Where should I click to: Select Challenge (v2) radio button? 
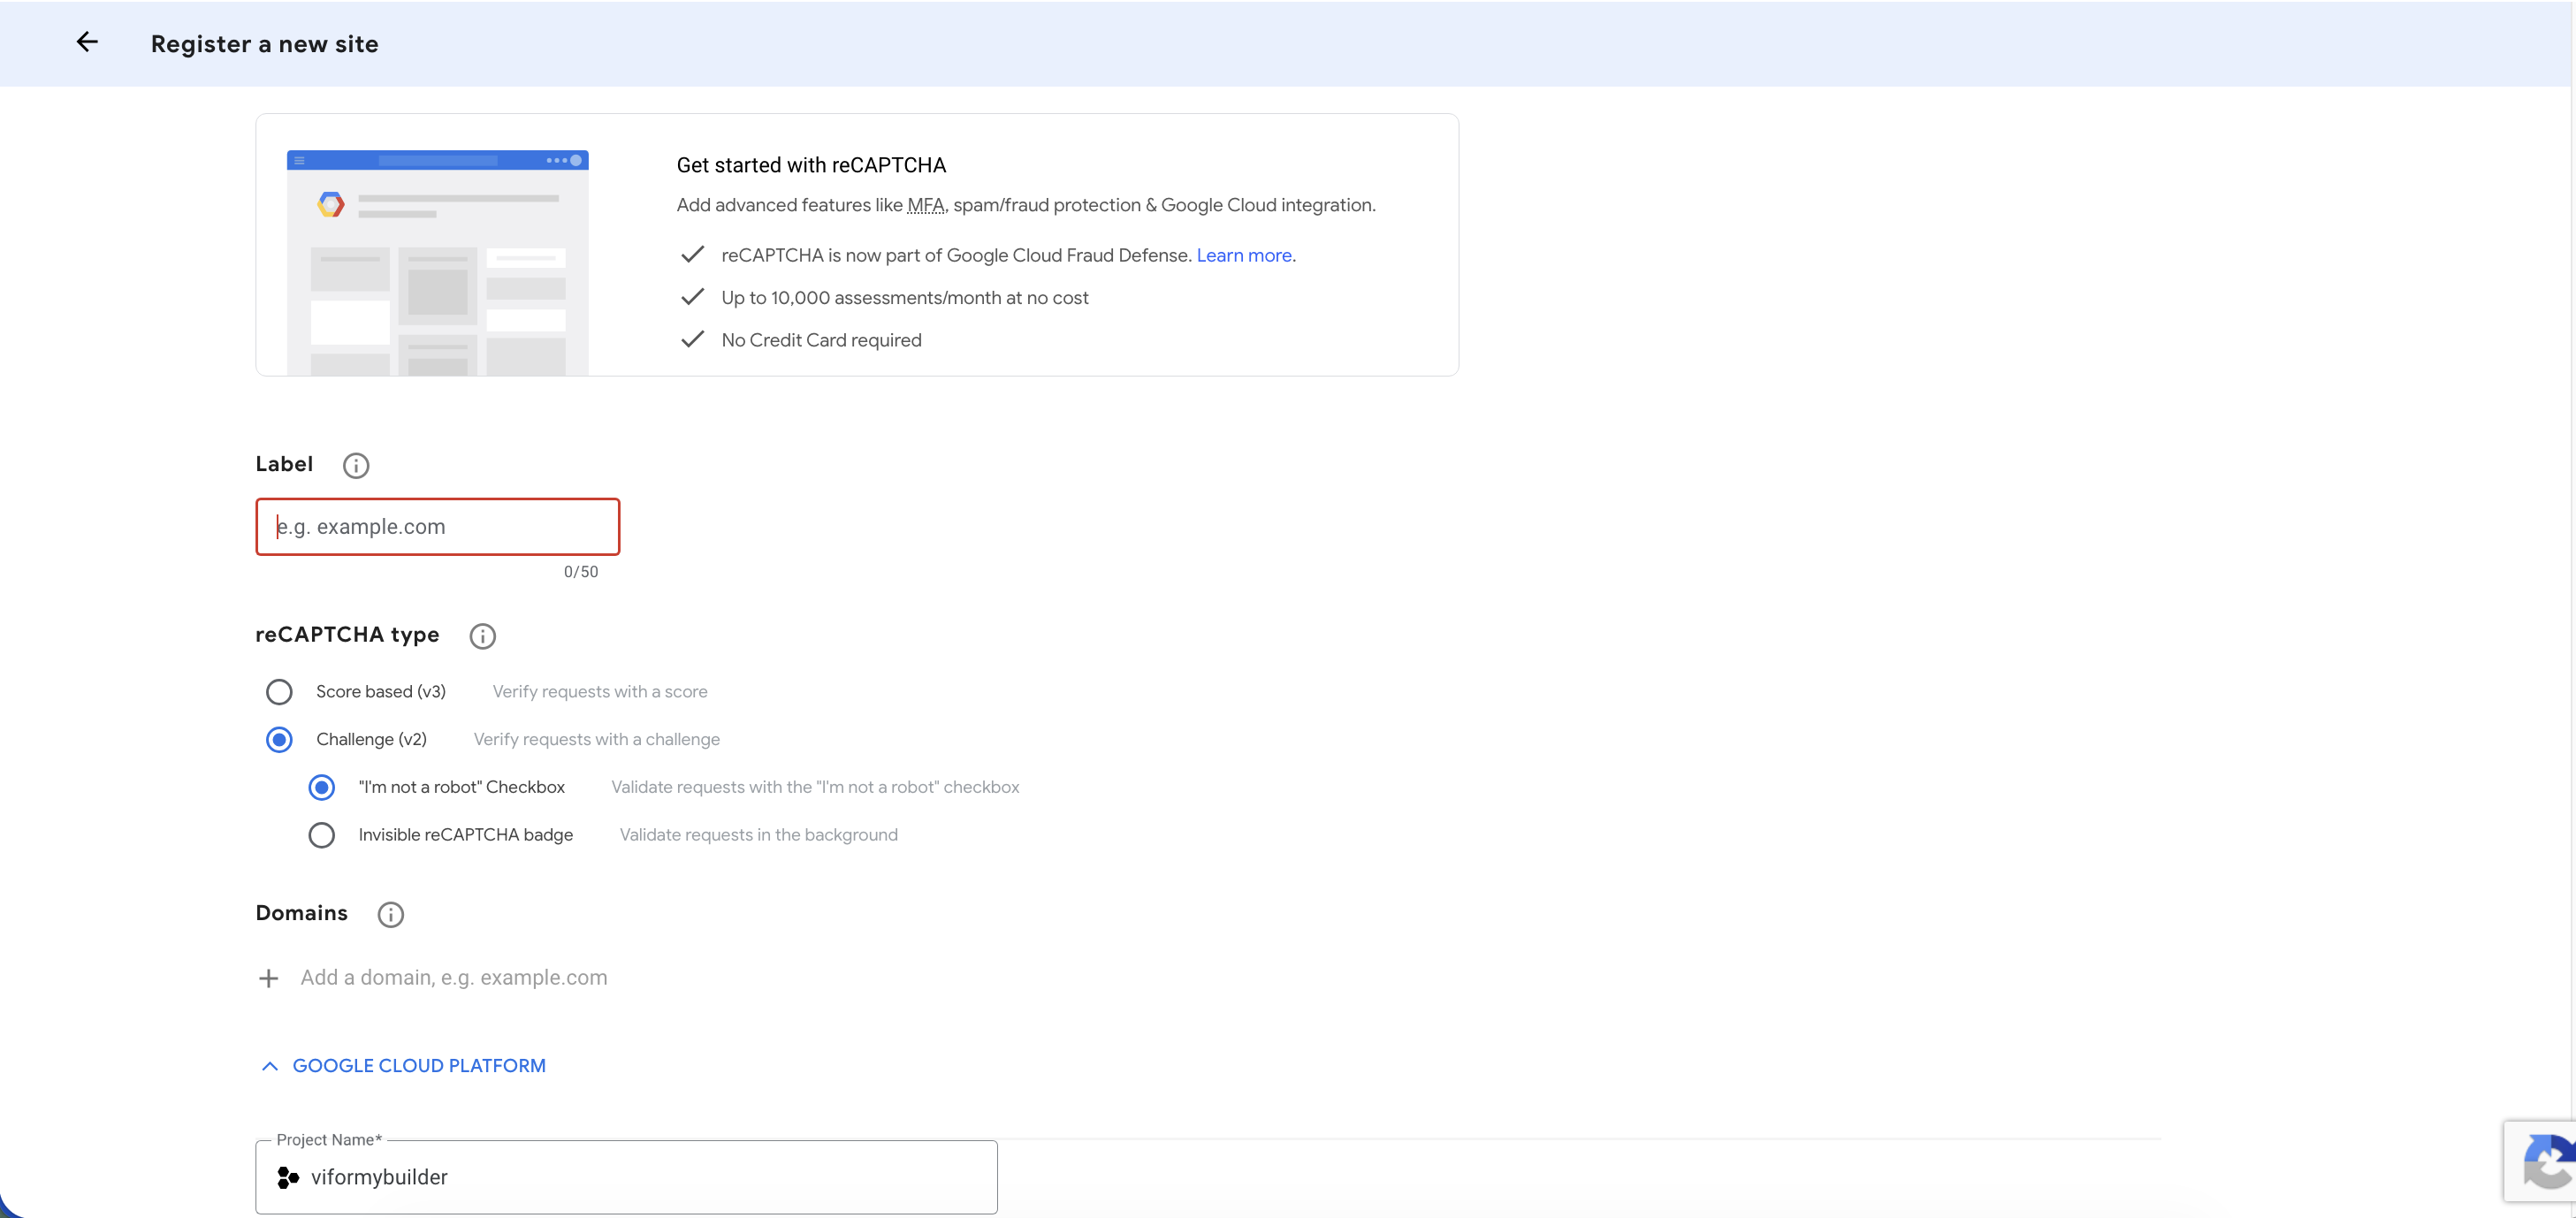(279, 740)
